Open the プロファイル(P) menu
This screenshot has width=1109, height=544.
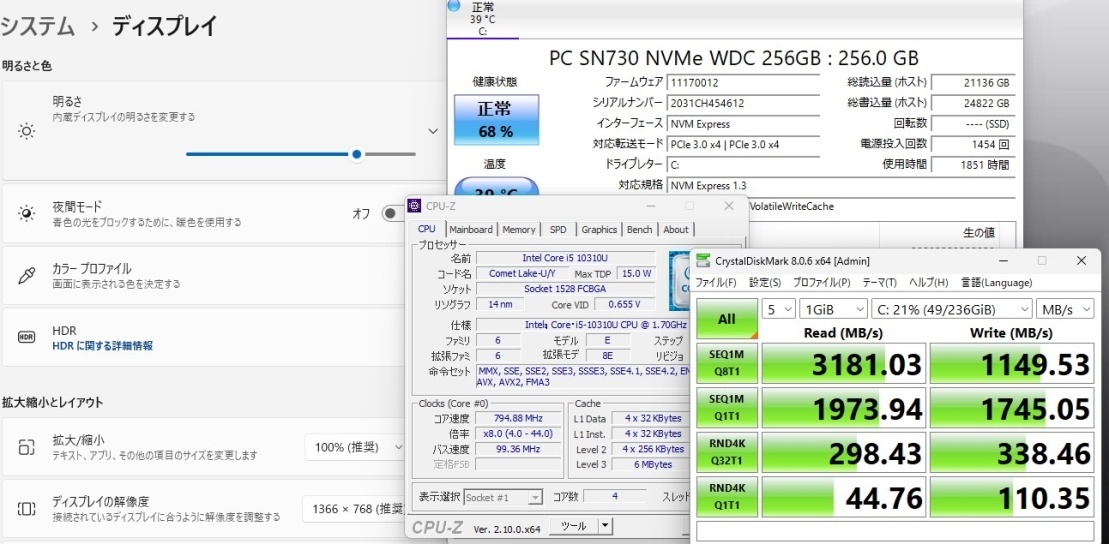(x=821, y=282)
